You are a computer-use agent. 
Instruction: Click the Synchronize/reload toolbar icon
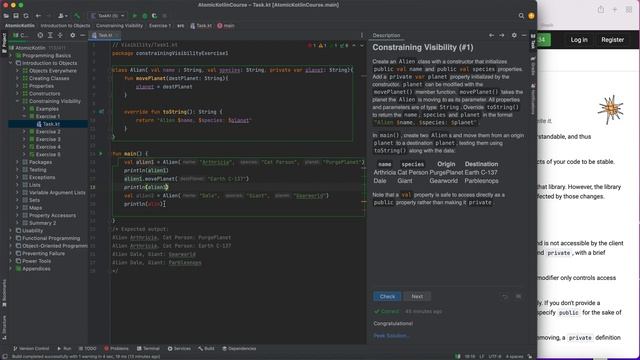pos(26,16)
